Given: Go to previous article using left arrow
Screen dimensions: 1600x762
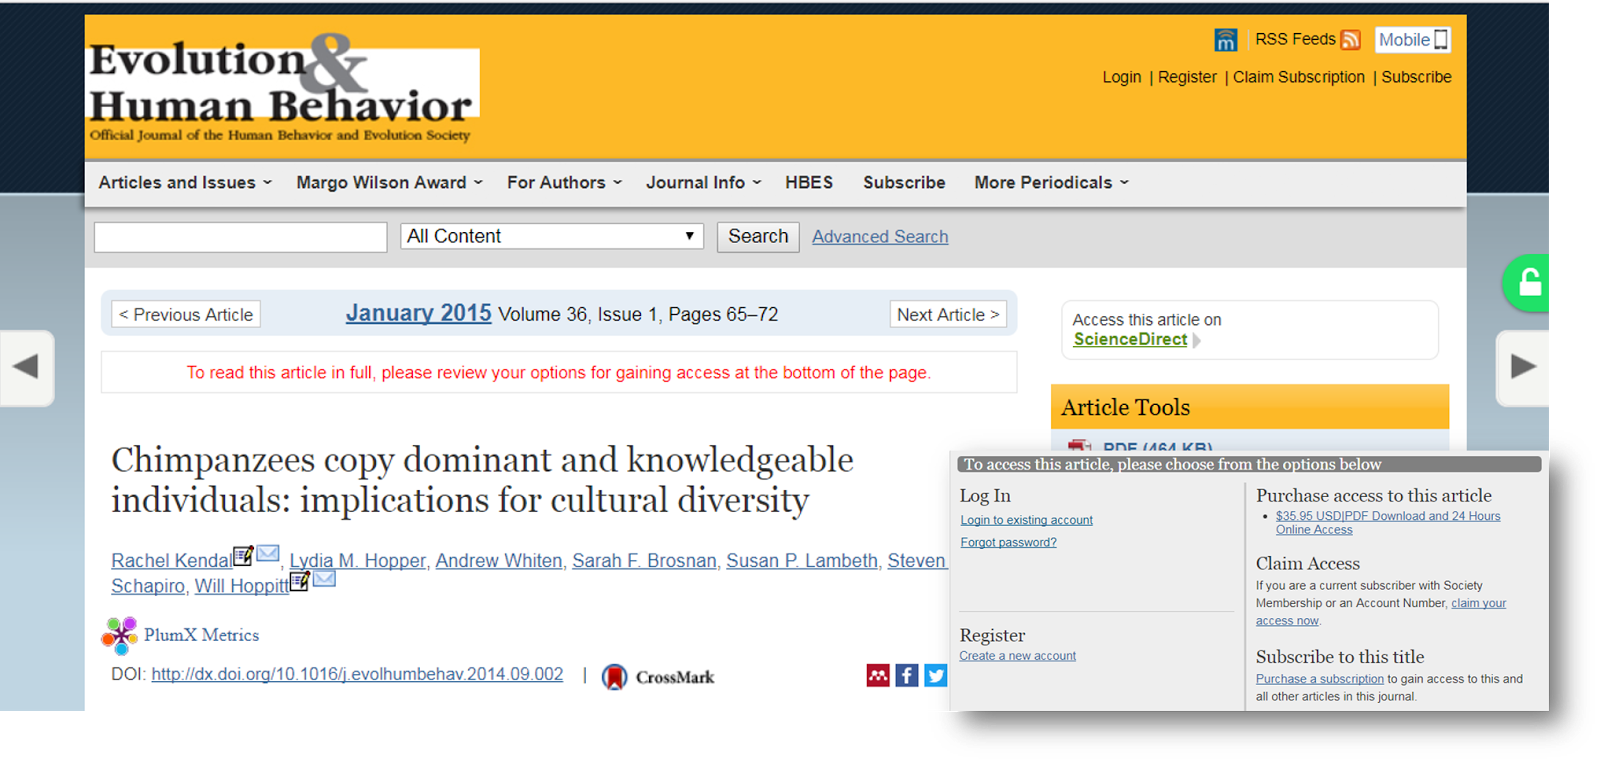Looking at the screenshot, I should pyautogui.click(x=26, y=367).
